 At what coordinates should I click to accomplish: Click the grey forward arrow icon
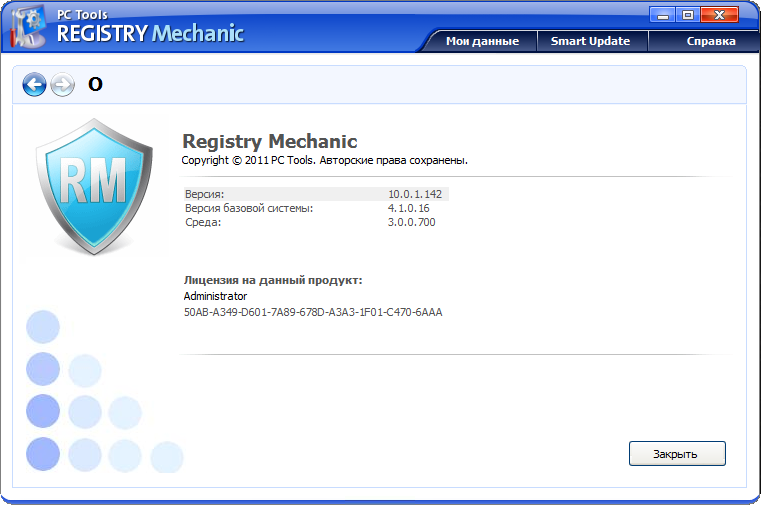63,85
